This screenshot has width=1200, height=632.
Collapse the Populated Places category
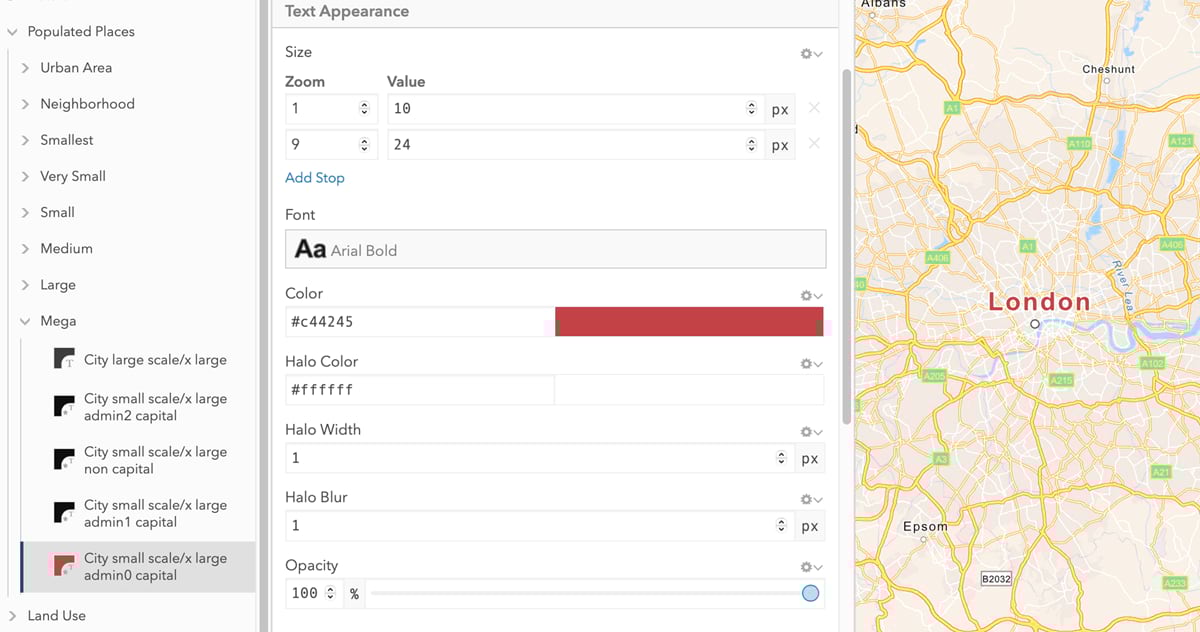[x=12, y=32]
